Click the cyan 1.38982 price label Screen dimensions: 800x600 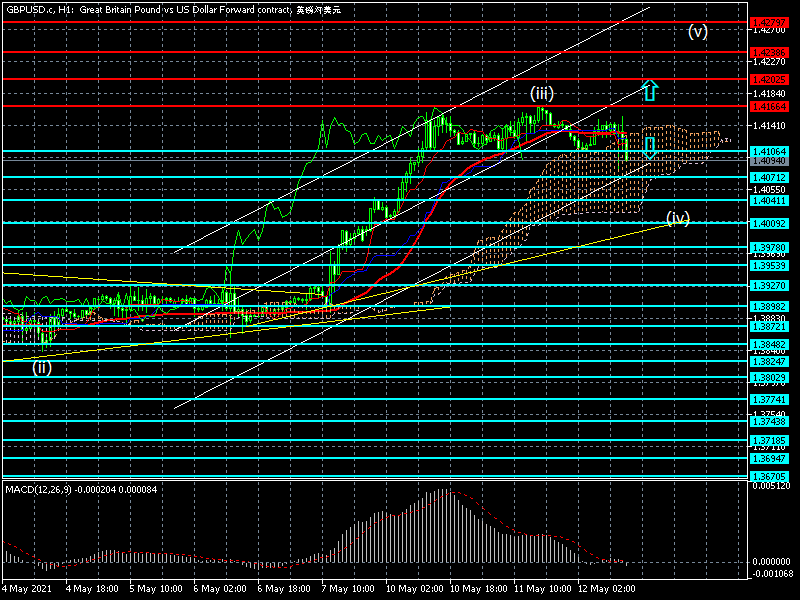coord(769,306)
